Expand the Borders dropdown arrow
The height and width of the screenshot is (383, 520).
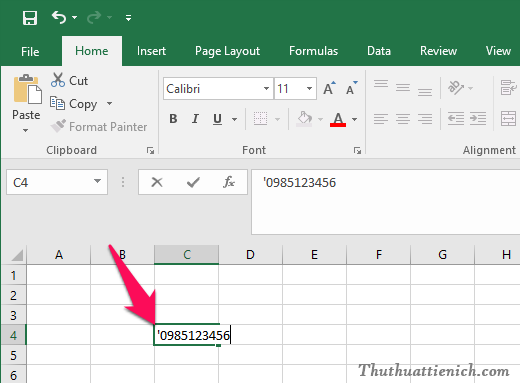[x=277, y=119]
